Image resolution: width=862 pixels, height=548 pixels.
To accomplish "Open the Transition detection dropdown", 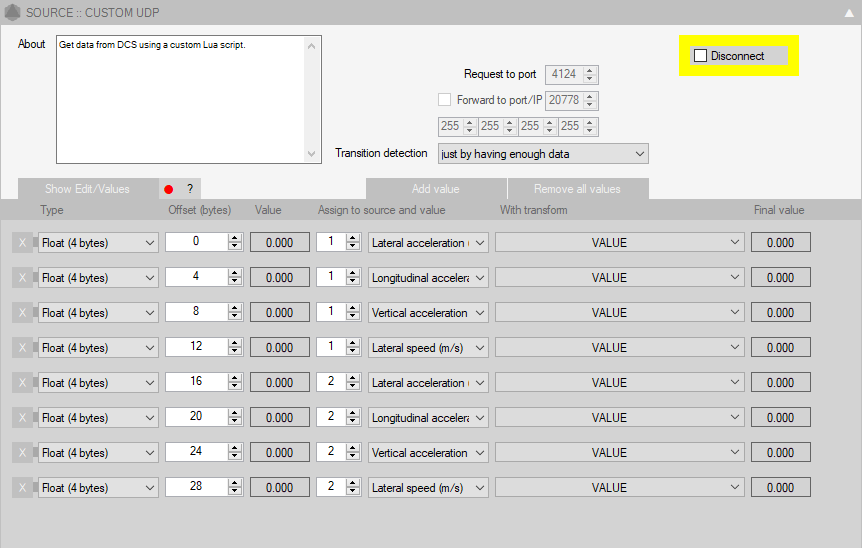I will pyautogui.click(x=543, y=154).
